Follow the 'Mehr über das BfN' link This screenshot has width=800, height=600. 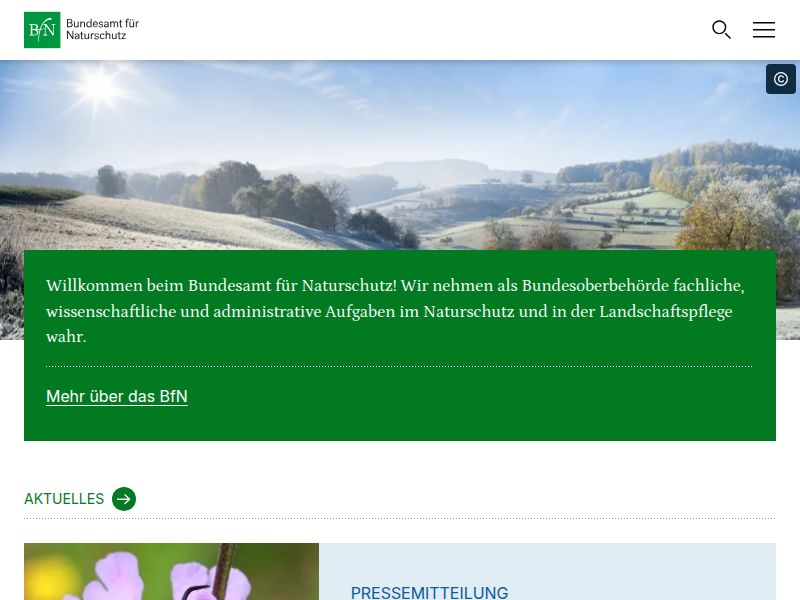tap(117, 397)
